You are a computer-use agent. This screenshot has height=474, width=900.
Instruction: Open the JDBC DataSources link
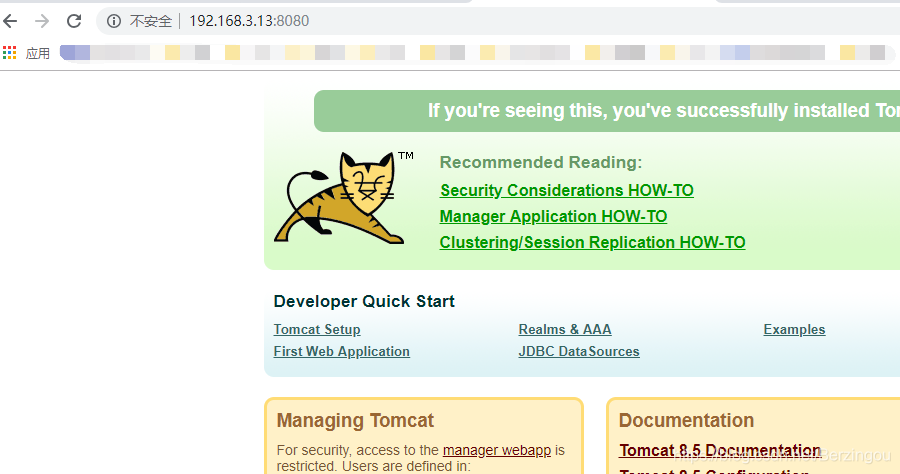tap(579, 351)
